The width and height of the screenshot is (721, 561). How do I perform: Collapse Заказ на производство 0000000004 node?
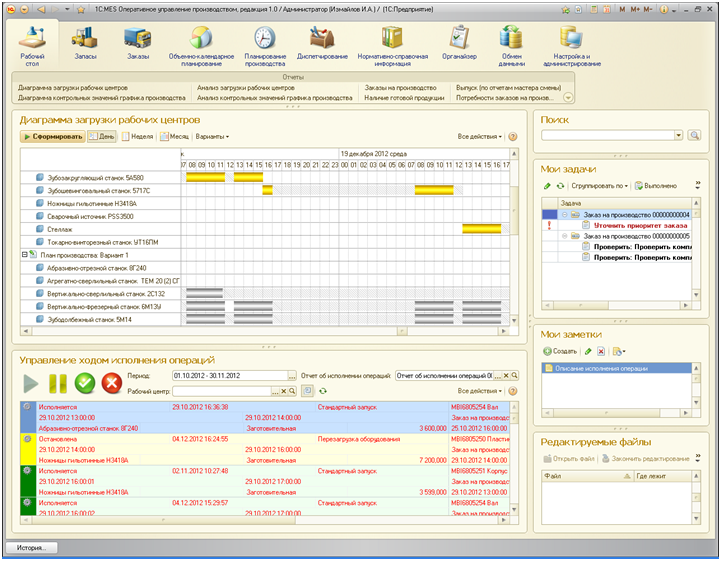coord(565,215)
